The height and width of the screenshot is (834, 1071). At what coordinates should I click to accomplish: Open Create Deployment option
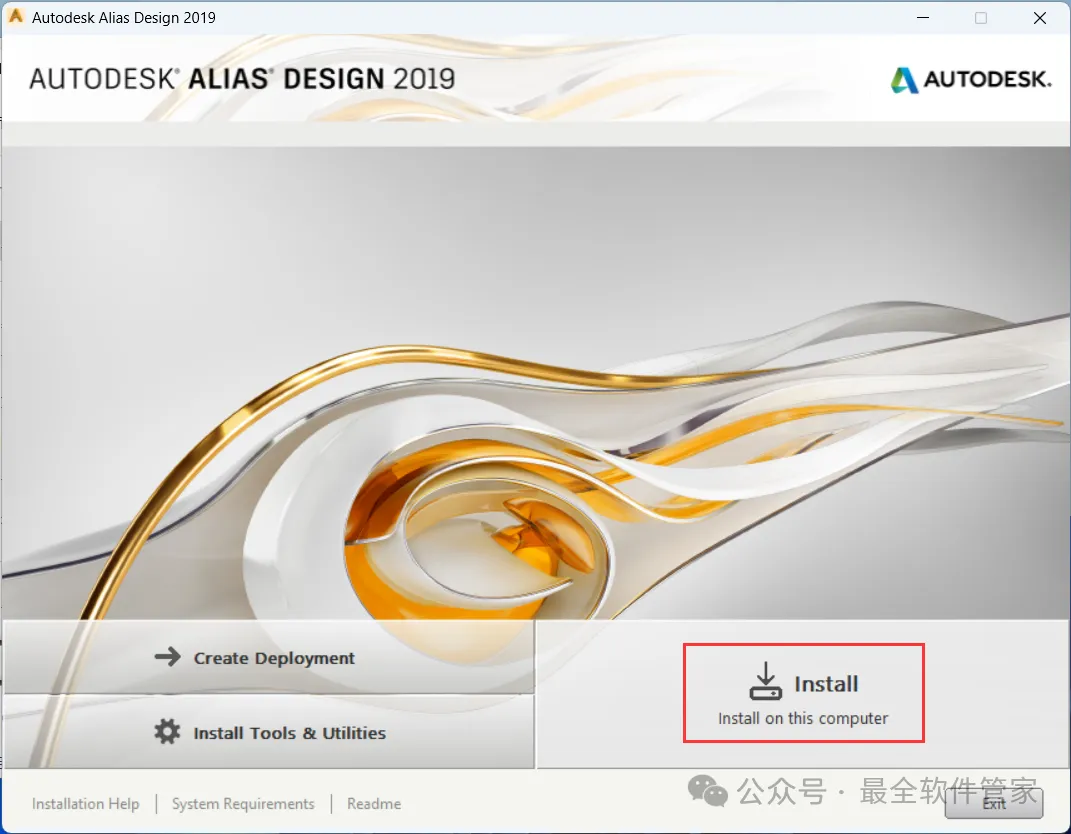[x=268, y=657]
